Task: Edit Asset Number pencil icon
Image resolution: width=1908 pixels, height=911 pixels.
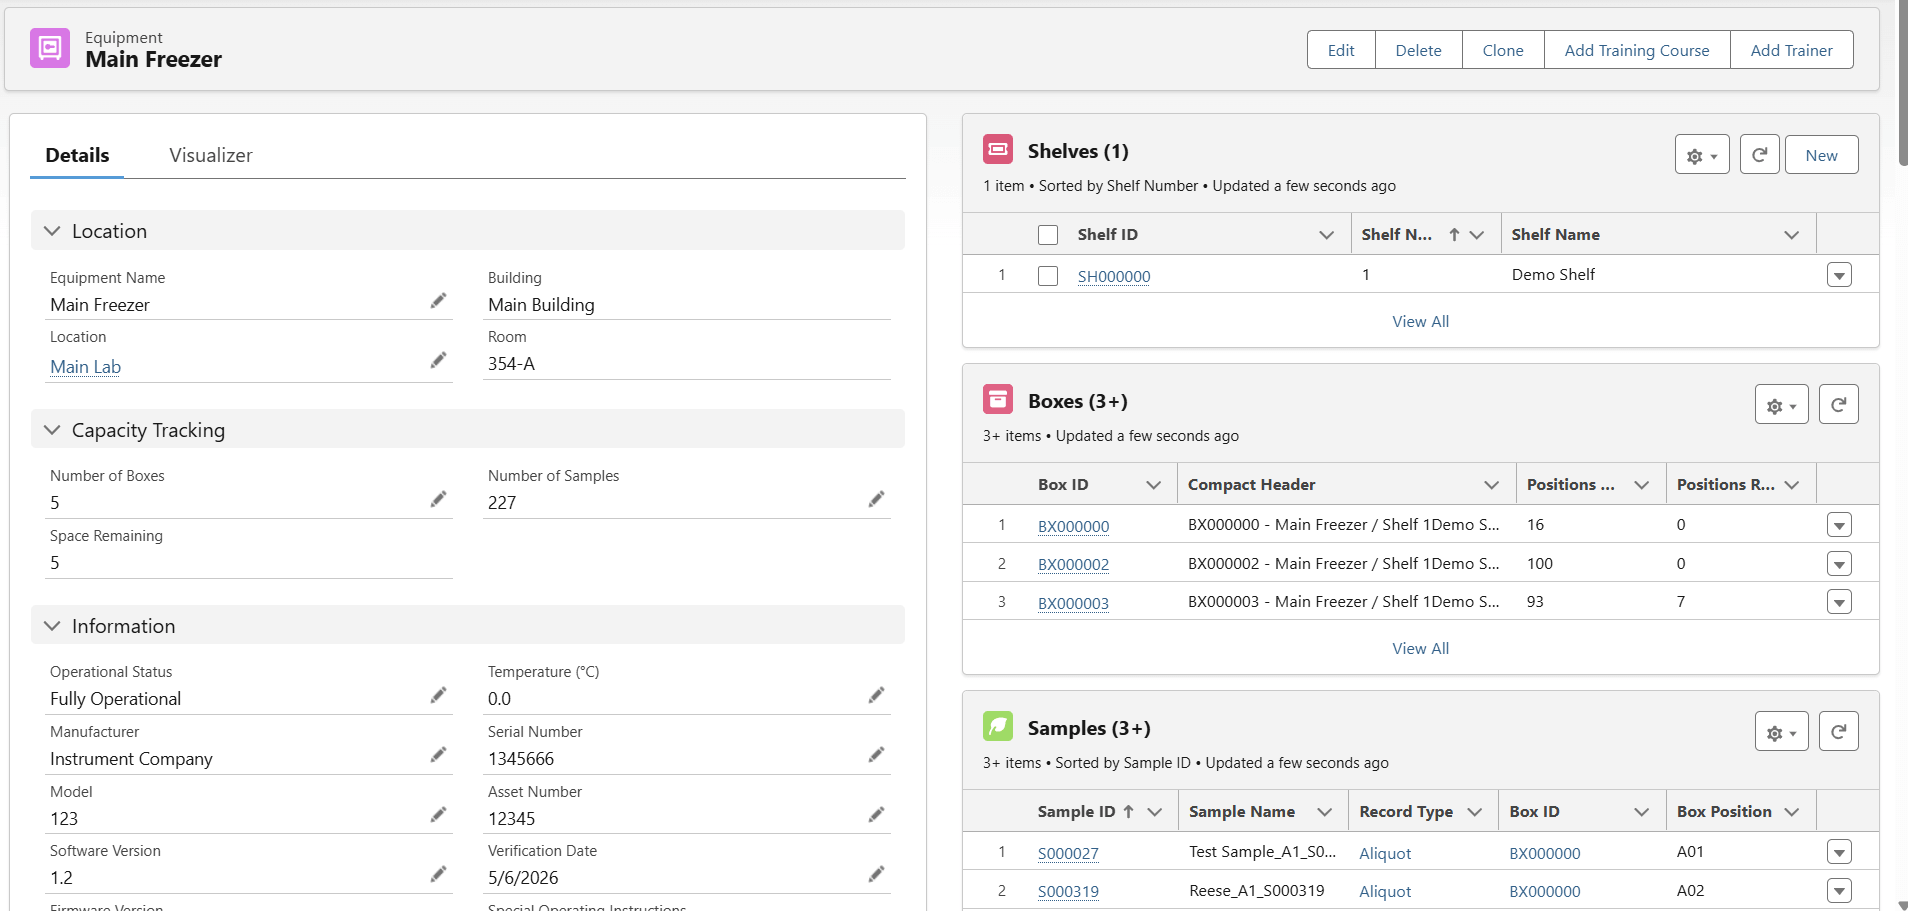Action: [x=876, y=815]
